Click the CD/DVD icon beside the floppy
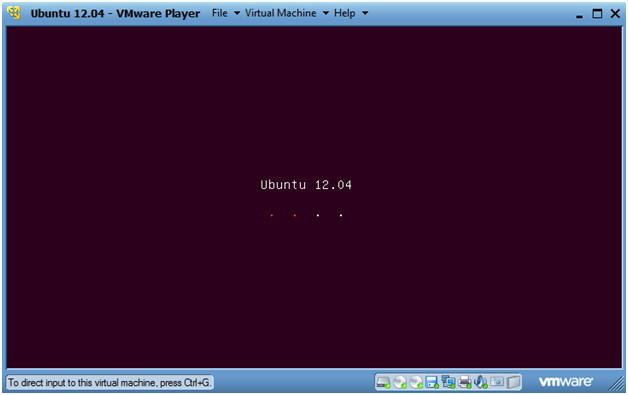628x395 pixels. pyautogui.click(x=416, y=383)
